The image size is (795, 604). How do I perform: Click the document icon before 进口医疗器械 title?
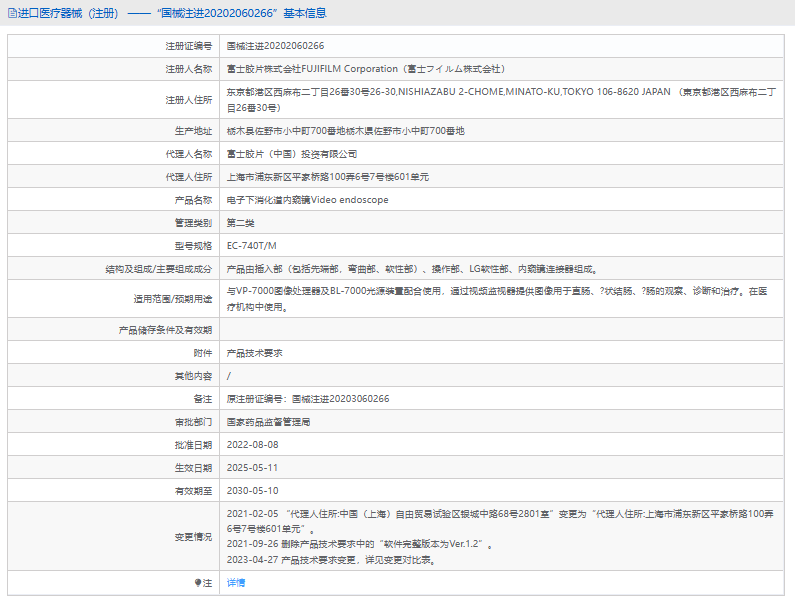click(12, 13)
